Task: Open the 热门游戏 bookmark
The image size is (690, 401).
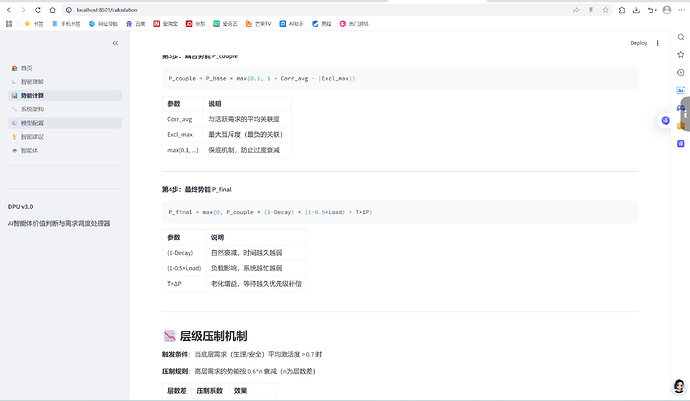Action: pos(354,24)
